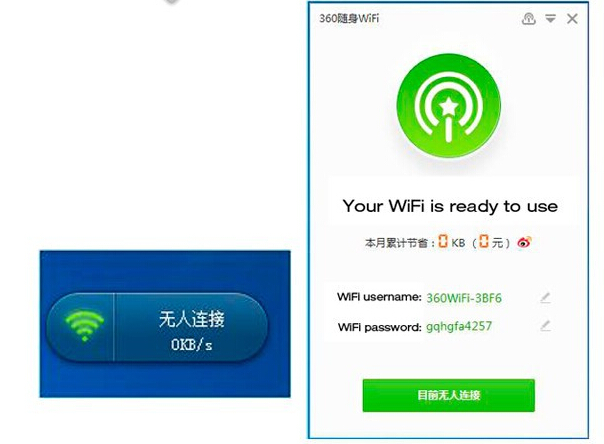Screen dimensions: 604x444
Task: Share savings via the Weibo icon
Action: click(x=524, y=242)
